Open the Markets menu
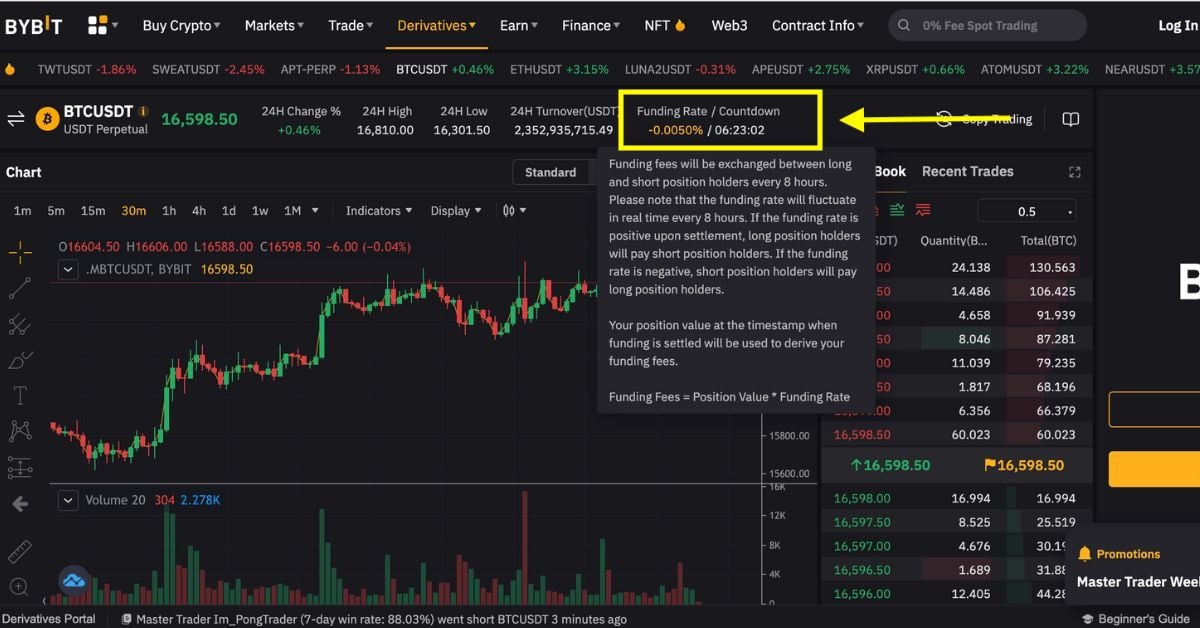Image resolution: width=1200 pixels, height=628 pixels. point(275,25)
